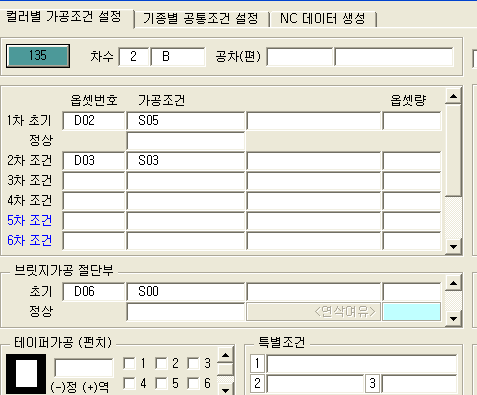Image resolution: width=477 pixels, height=395 pixels.
Task: Click 특별조건 field number 3
Action: point(419,383)
